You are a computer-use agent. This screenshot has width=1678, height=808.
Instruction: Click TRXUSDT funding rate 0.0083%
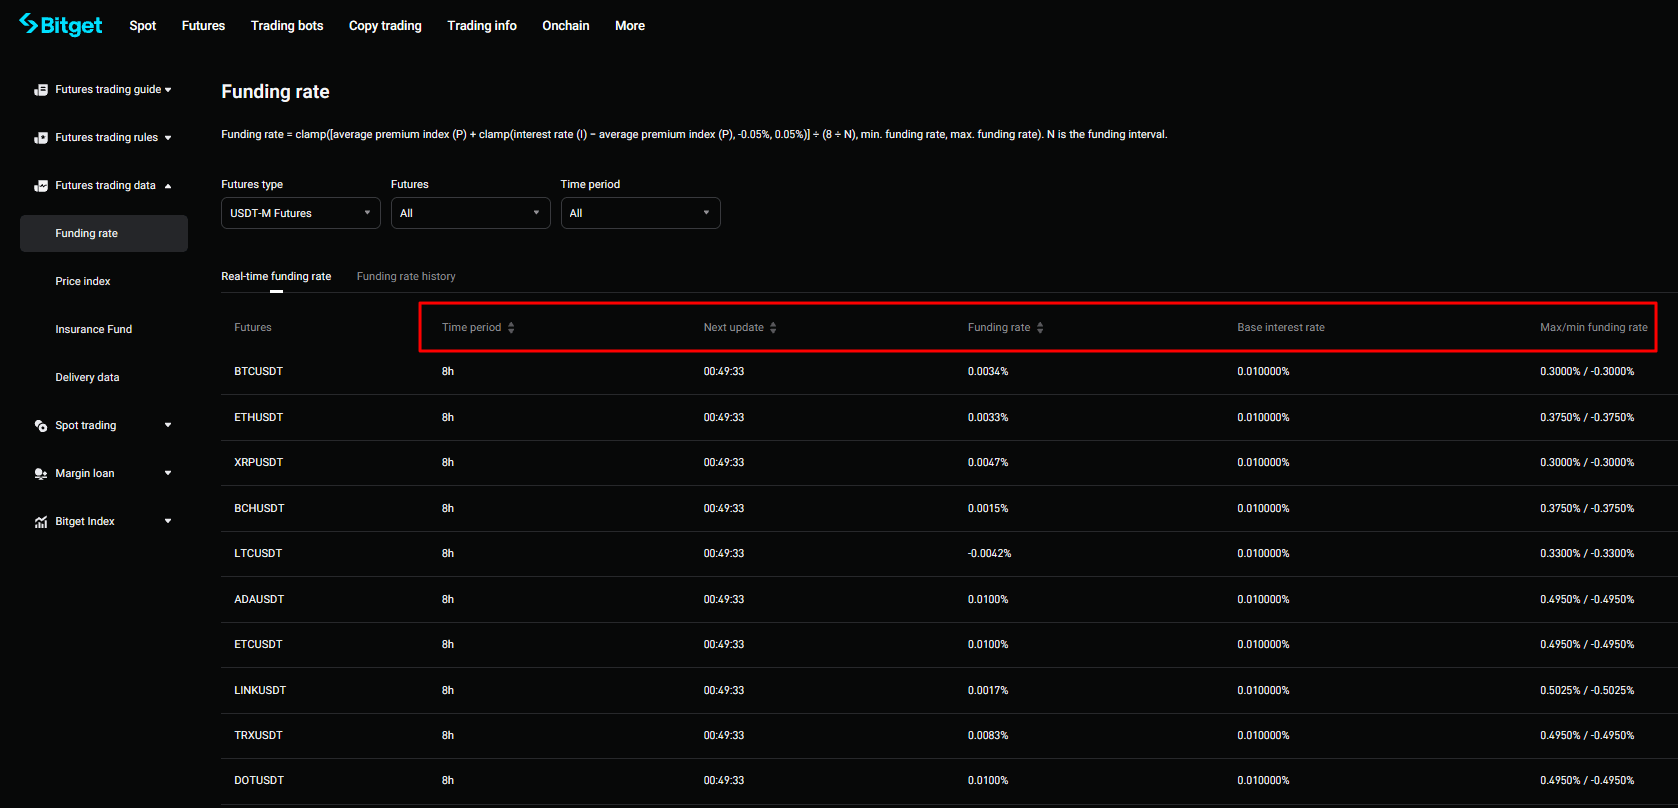(x=988, y=736)
